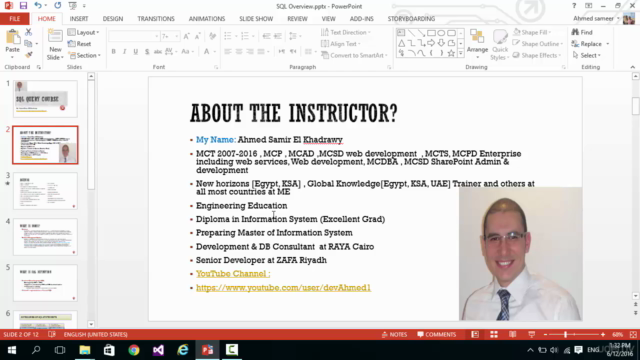This screenshot has width=640, height=360.
Task: Switch to Slide Sorter view
Action: 494,334
